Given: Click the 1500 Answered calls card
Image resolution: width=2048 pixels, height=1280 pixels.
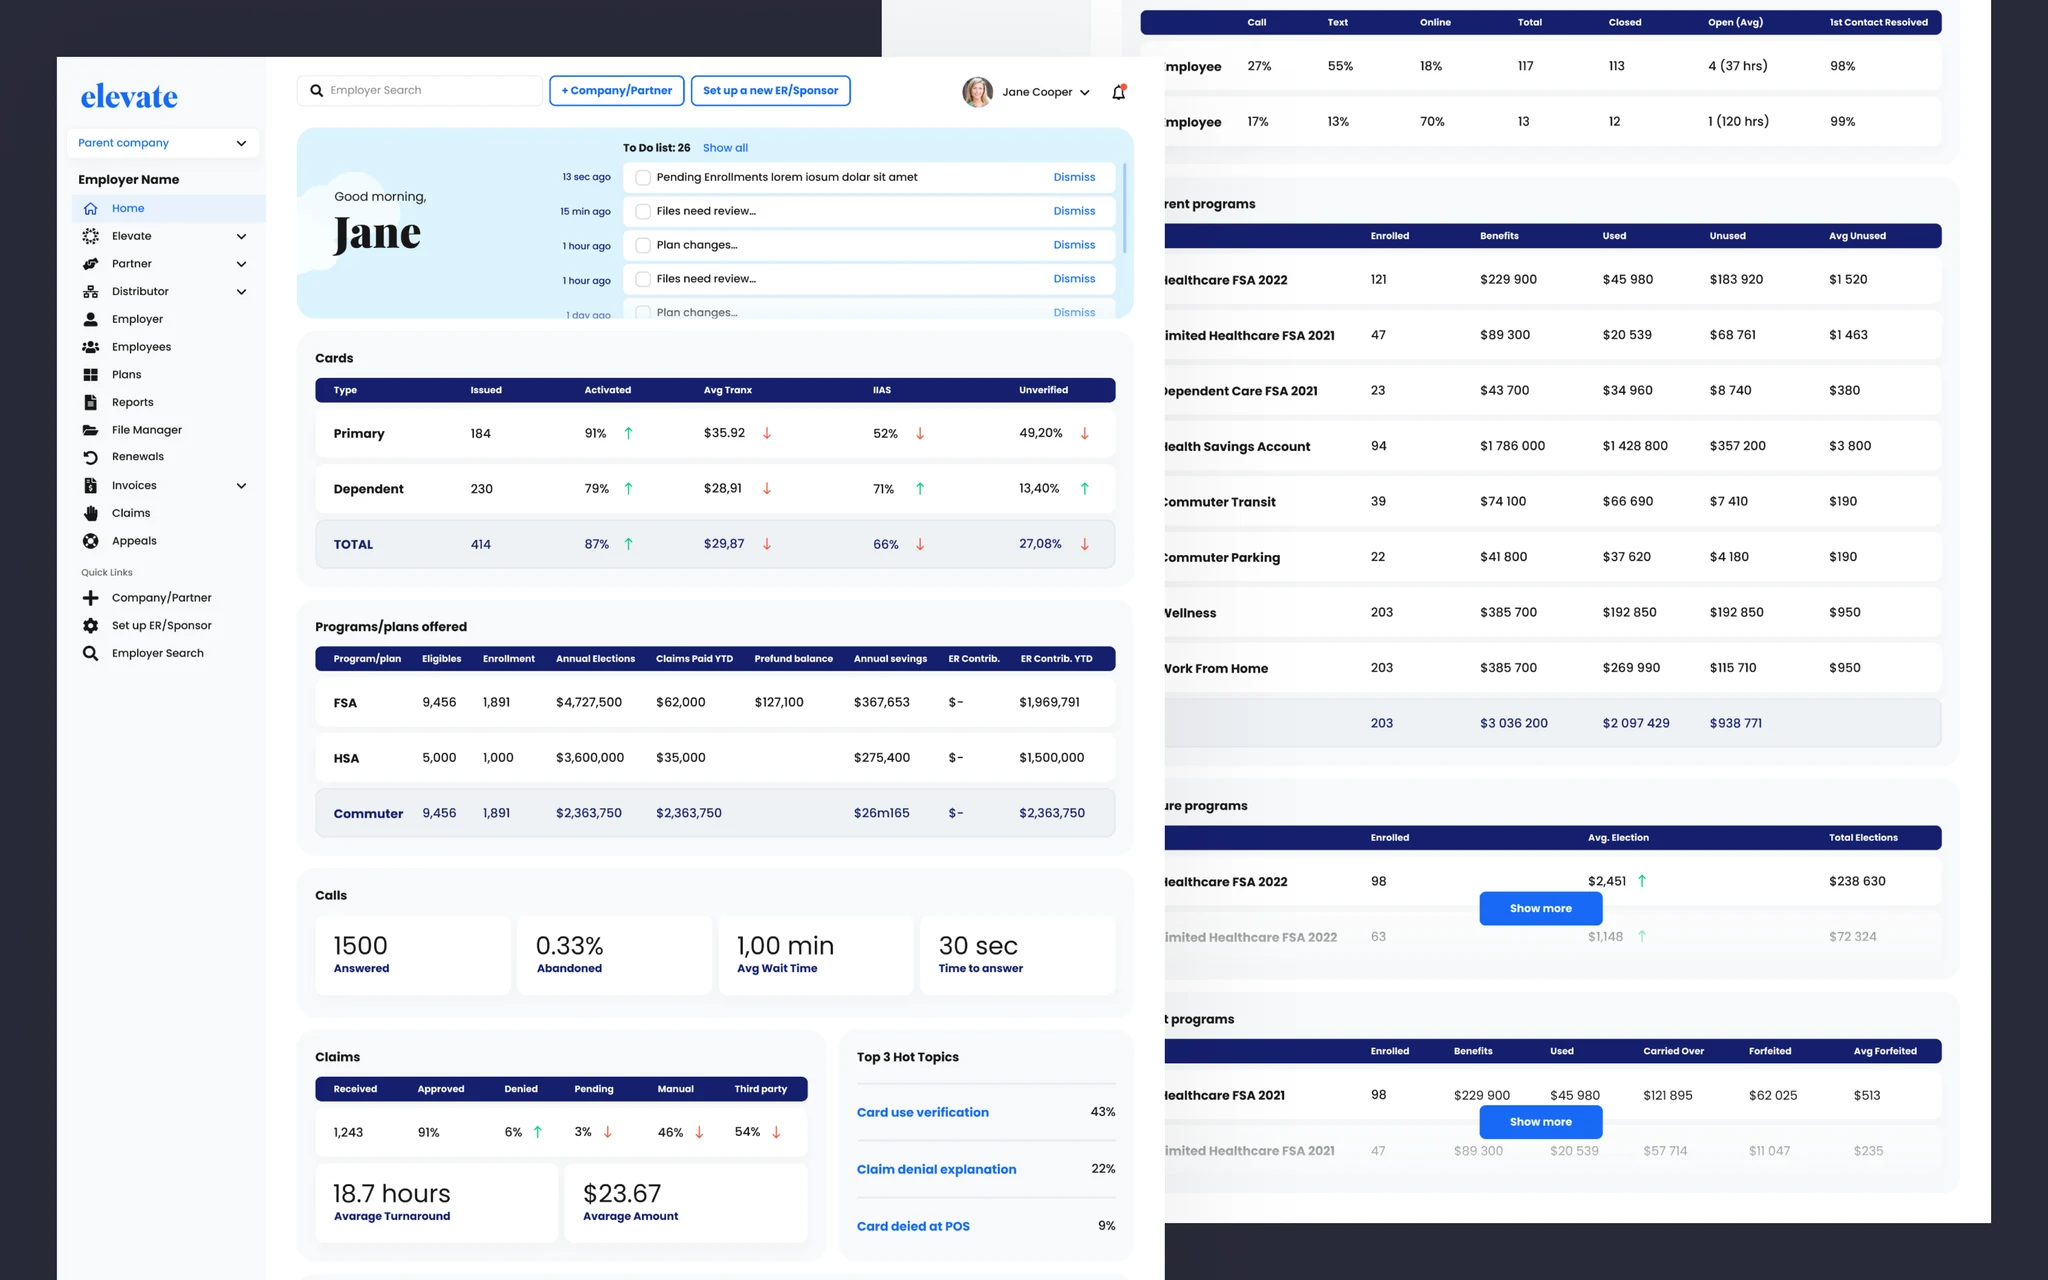Looking at the screenshot, I should tap(413, 955).
